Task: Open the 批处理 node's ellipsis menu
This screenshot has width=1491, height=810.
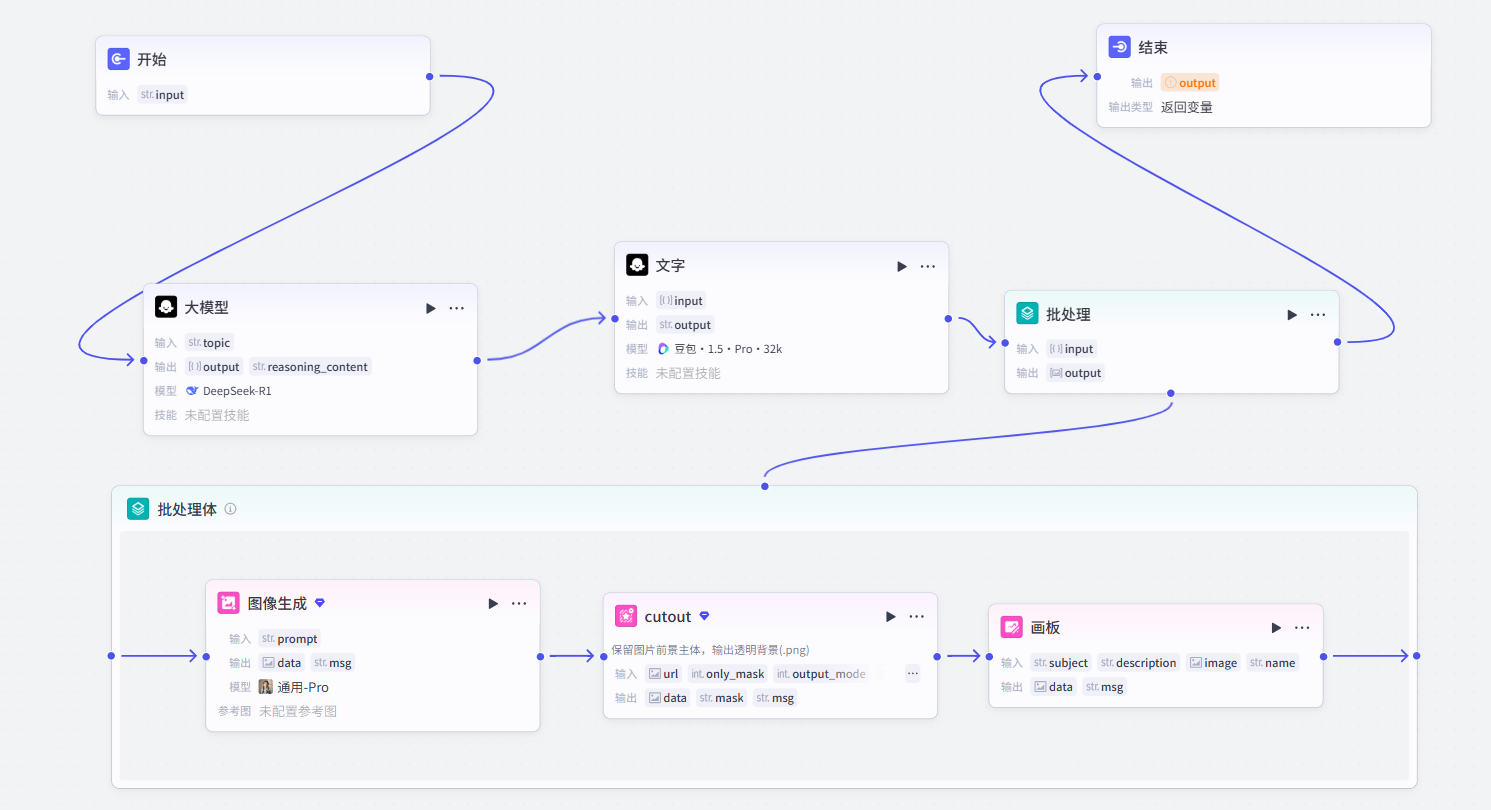Action: click(1318, 314)
